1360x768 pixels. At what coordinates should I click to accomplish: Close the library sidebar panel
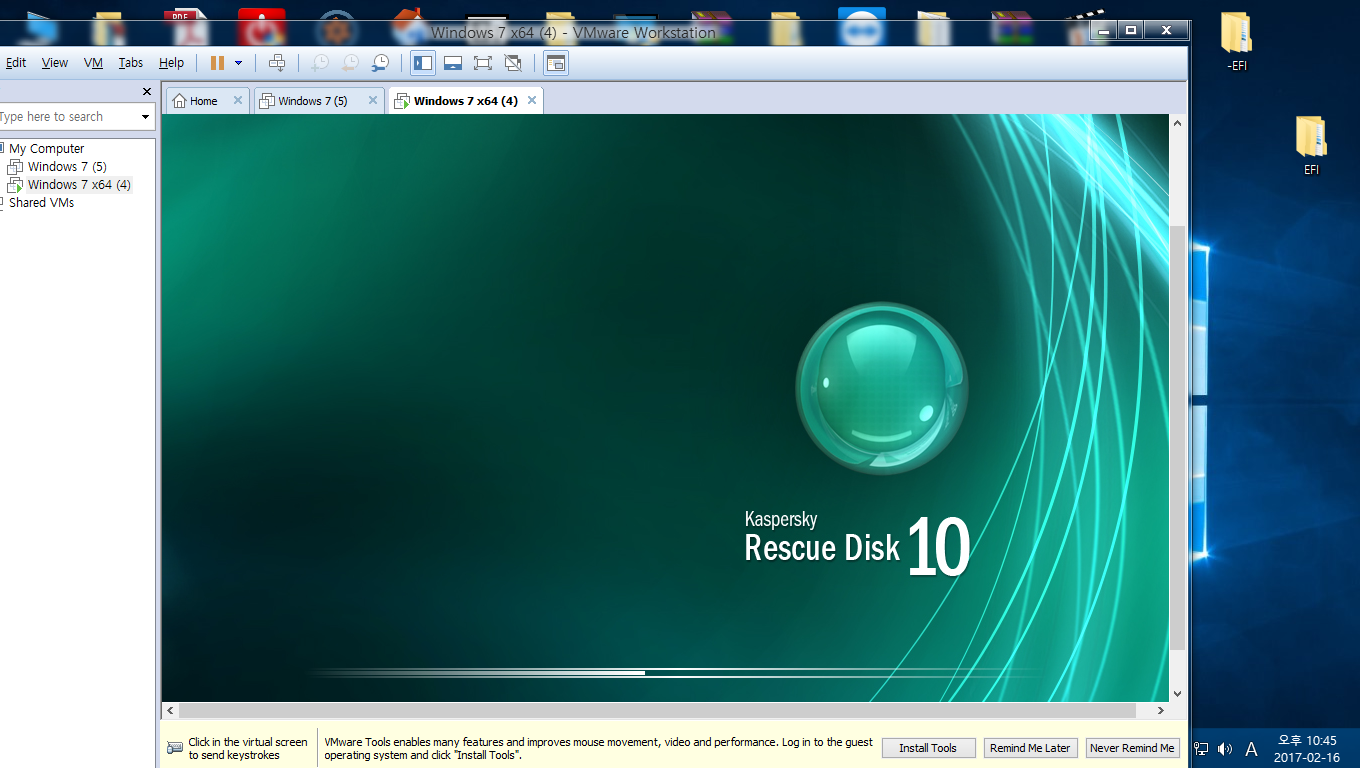(146, 92)
